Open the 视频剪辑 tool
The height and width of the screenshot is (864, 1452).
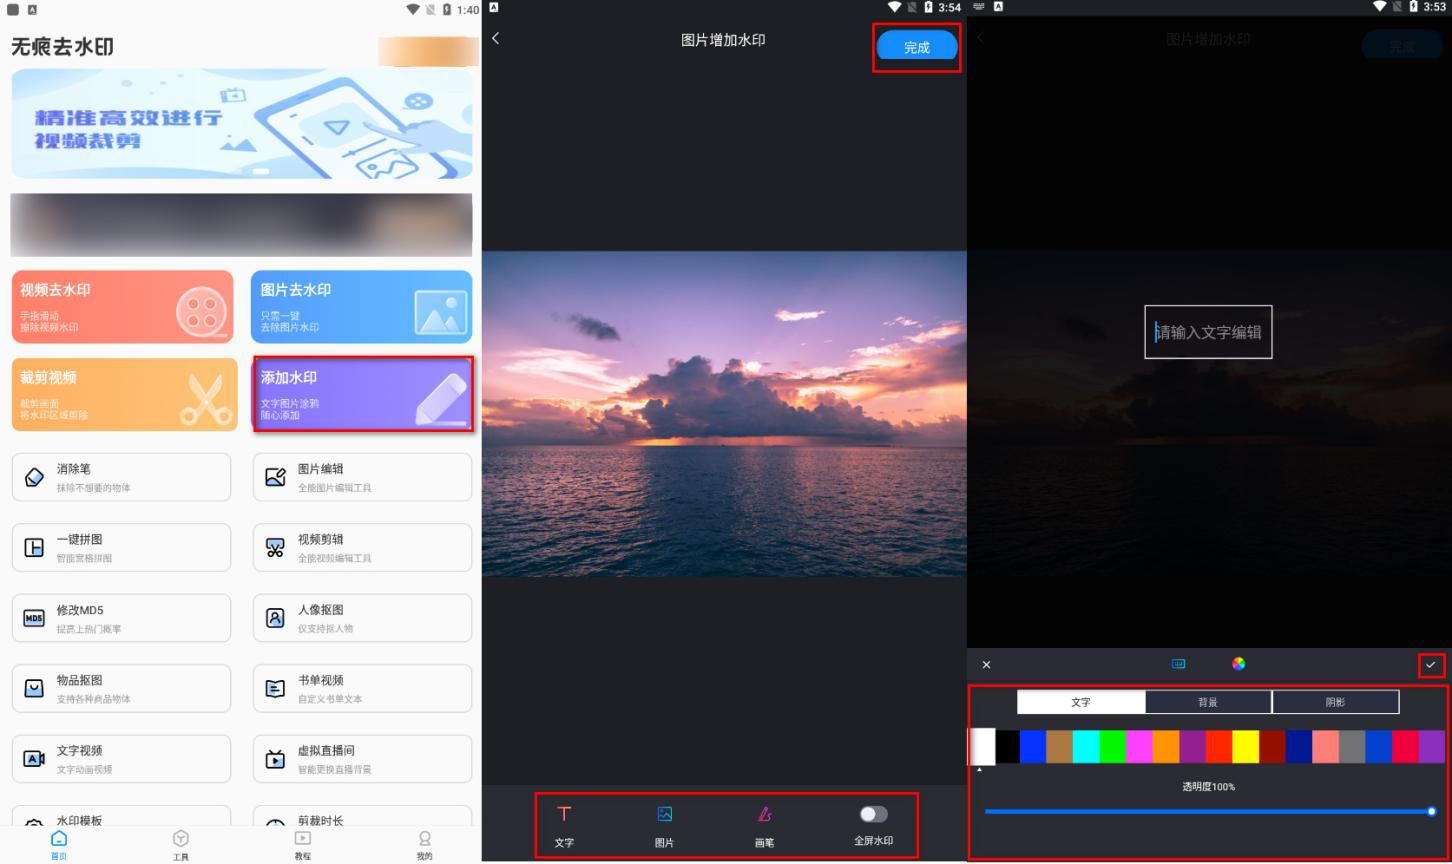362,548
